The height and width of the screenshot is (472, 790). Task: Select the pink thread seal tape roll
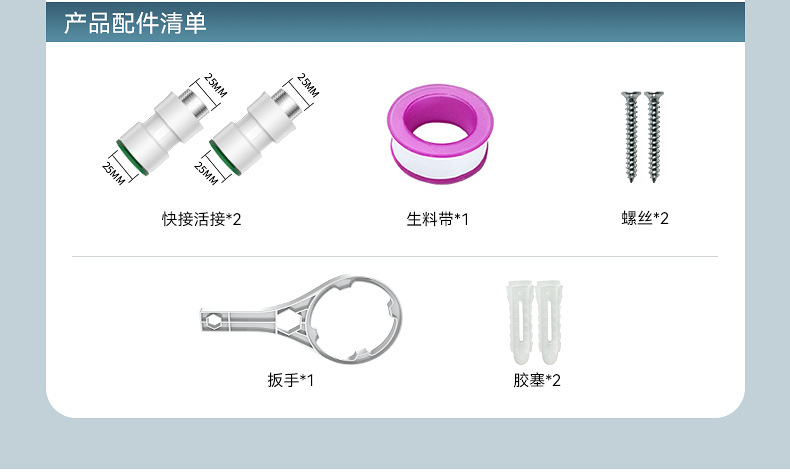click(x=440, y=133)
